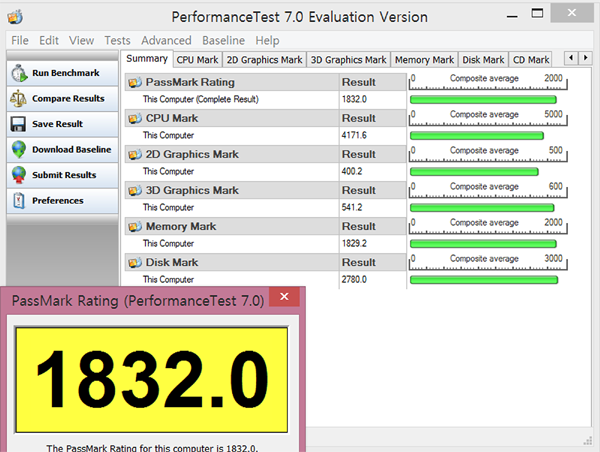Click the 400.2 2D Graphics result value
The width and height of the screenshot is (600, 452).
point(352,171)
